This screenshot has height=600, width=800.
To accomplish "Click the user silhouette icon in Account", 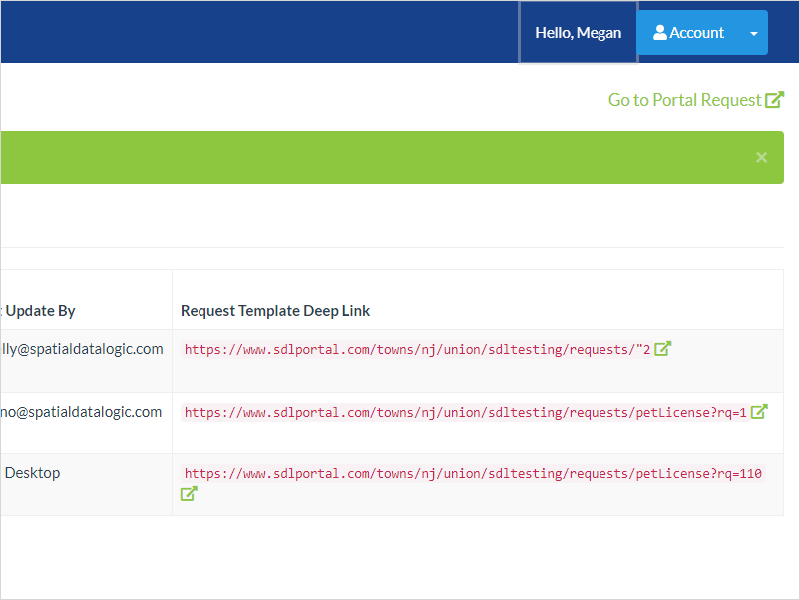I will click(660, 33).
